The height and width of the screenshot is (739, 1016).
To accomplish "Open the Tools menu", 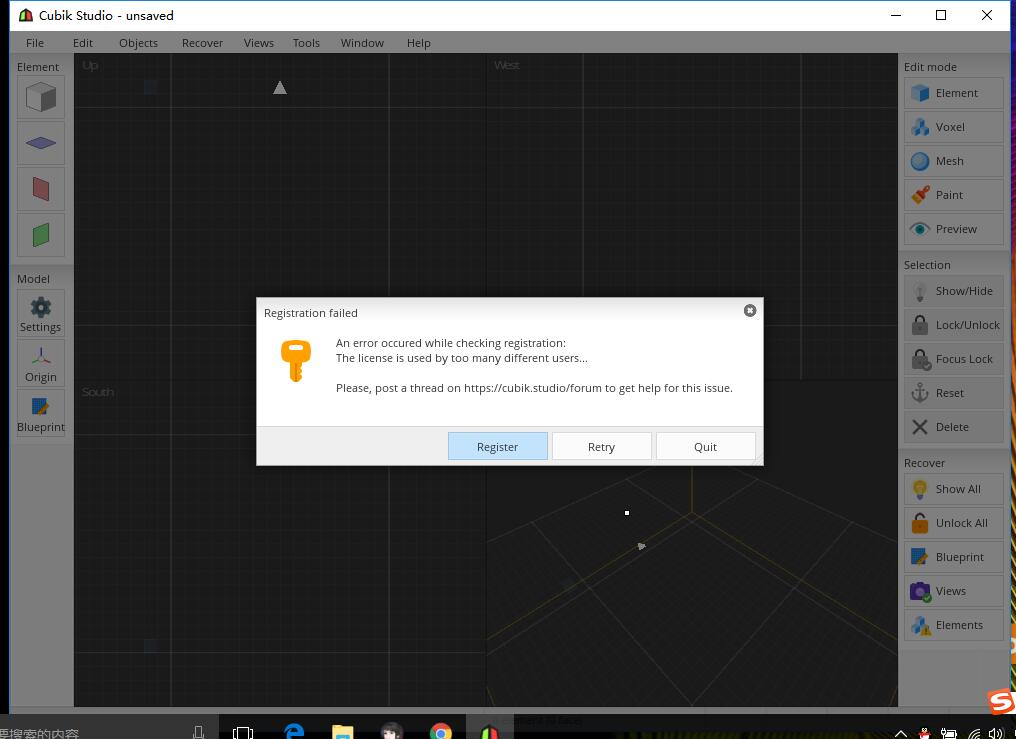I will pos(306,43).
